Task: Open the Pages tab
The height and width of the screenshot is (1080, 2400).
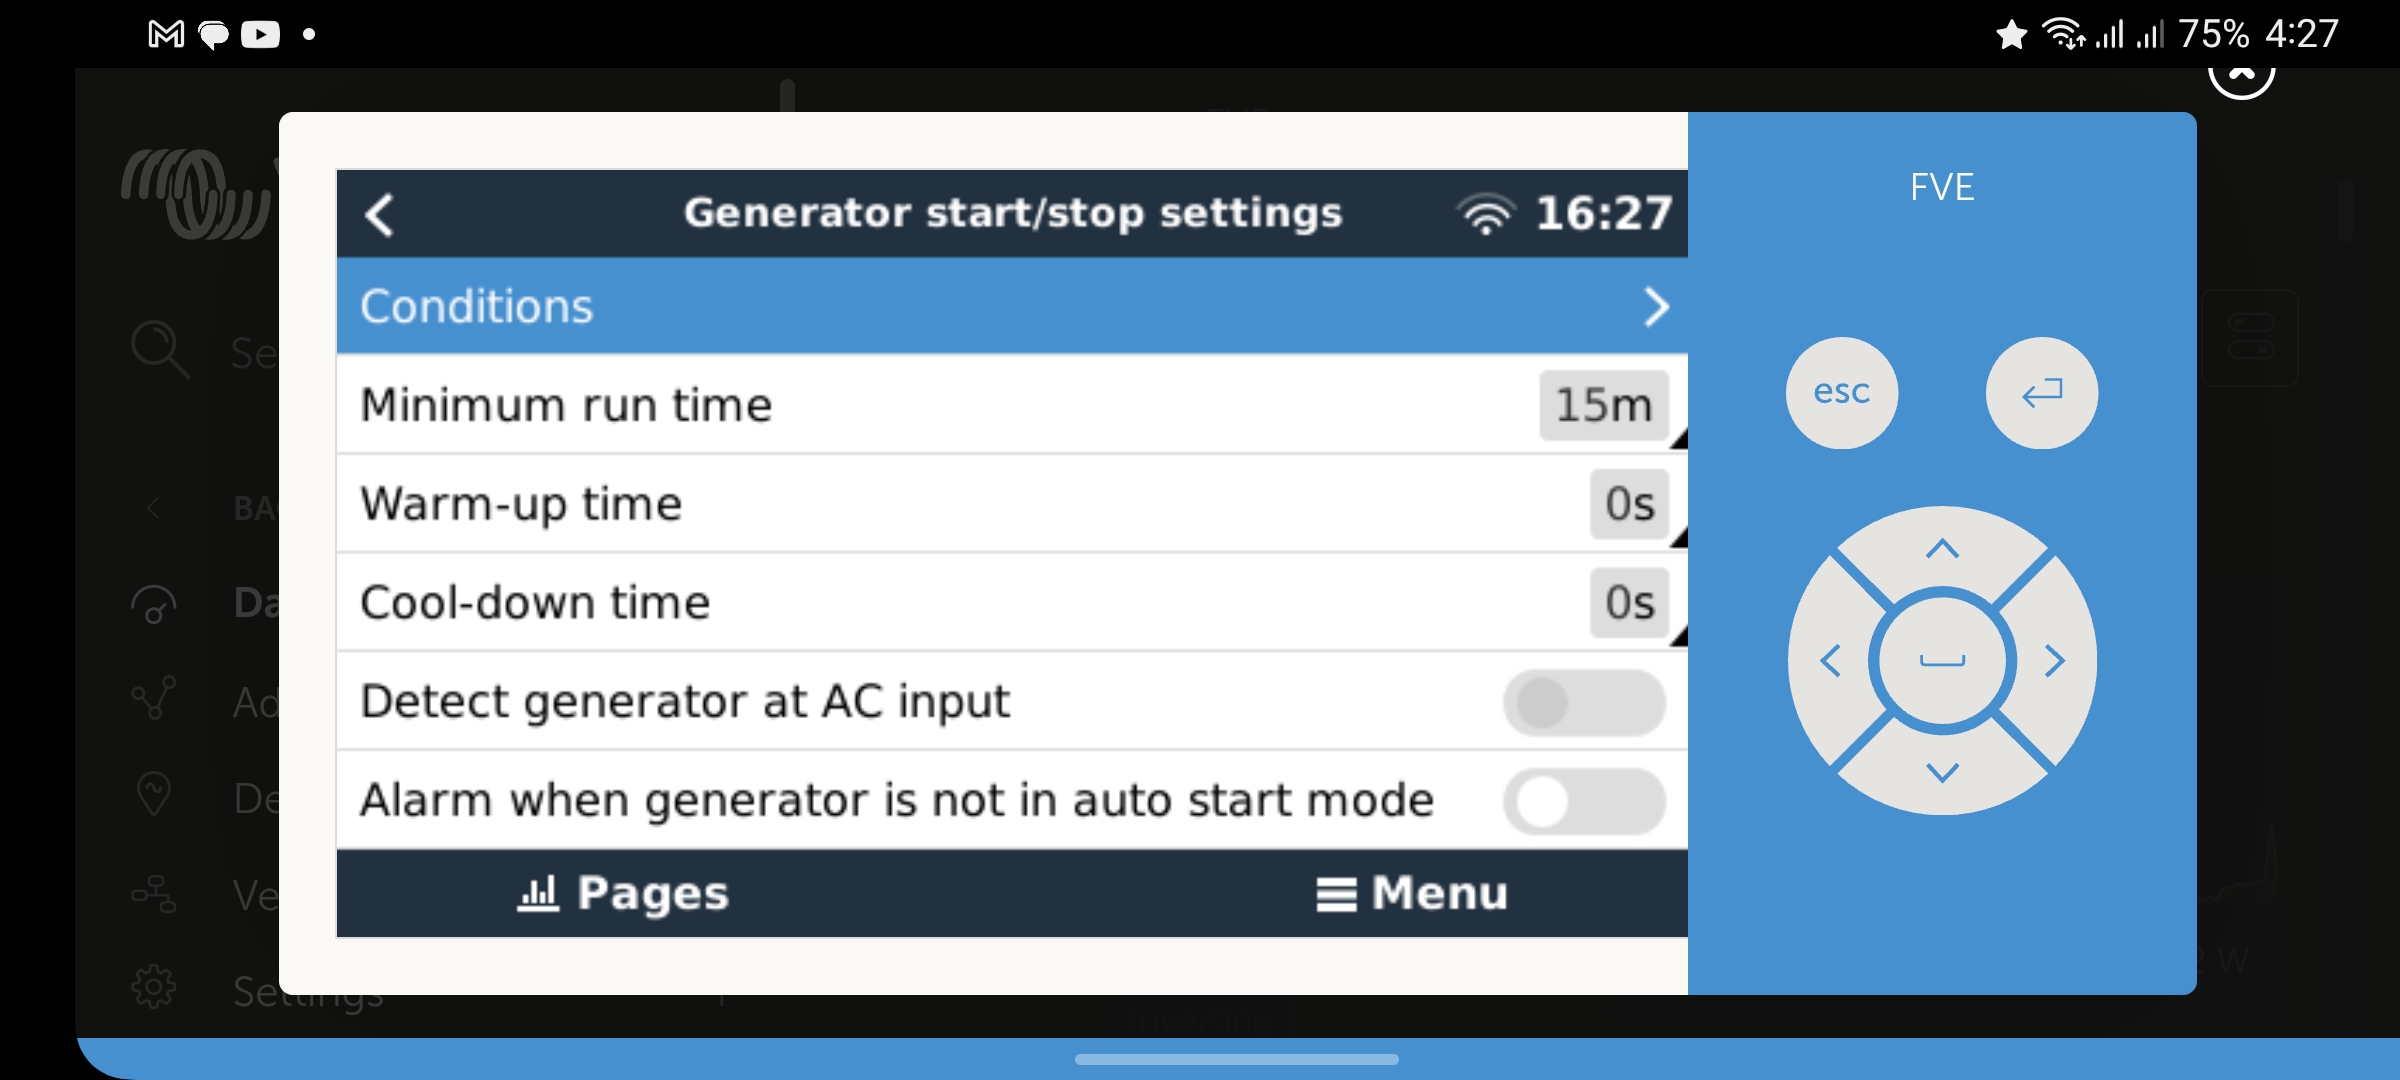Action: (x=624, y=893)
